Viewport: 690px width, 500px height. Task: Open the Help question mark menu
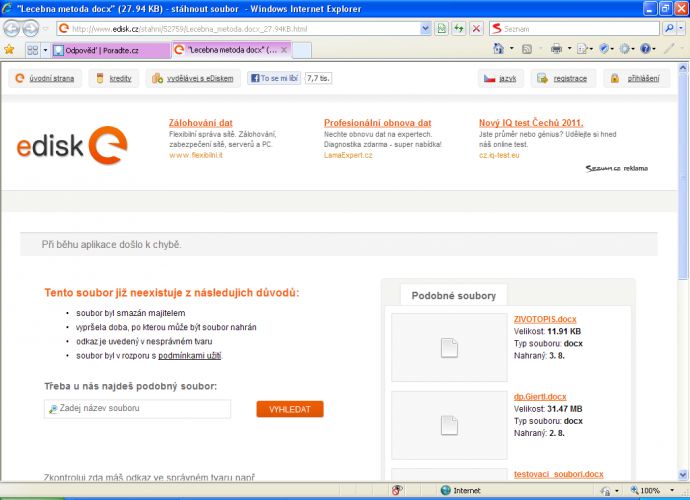tap(648, 48)
